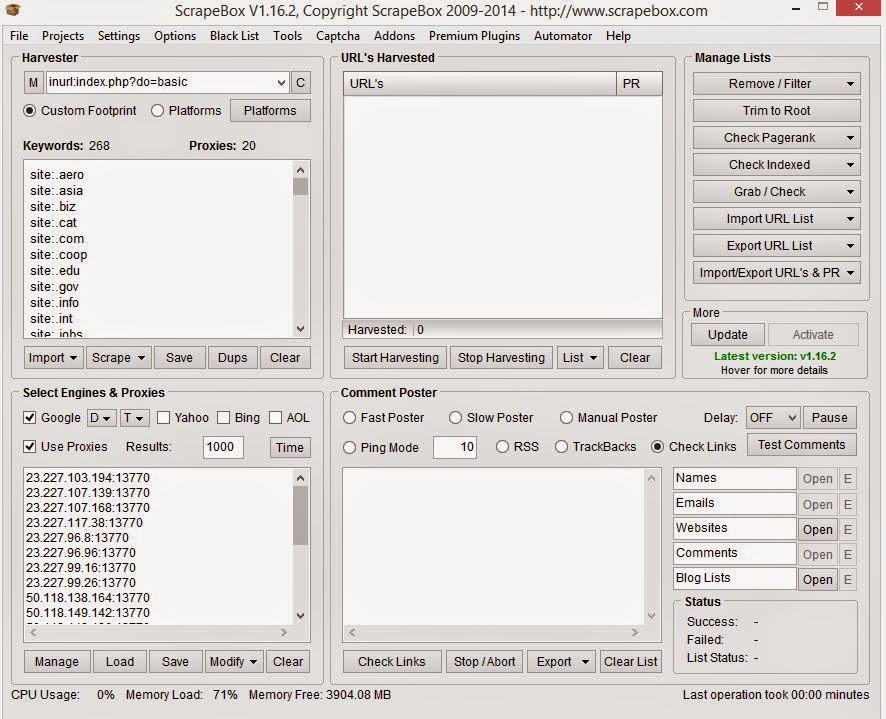Click the E edit button beside Names
This screenshot has height=719, width=886.
847,478
